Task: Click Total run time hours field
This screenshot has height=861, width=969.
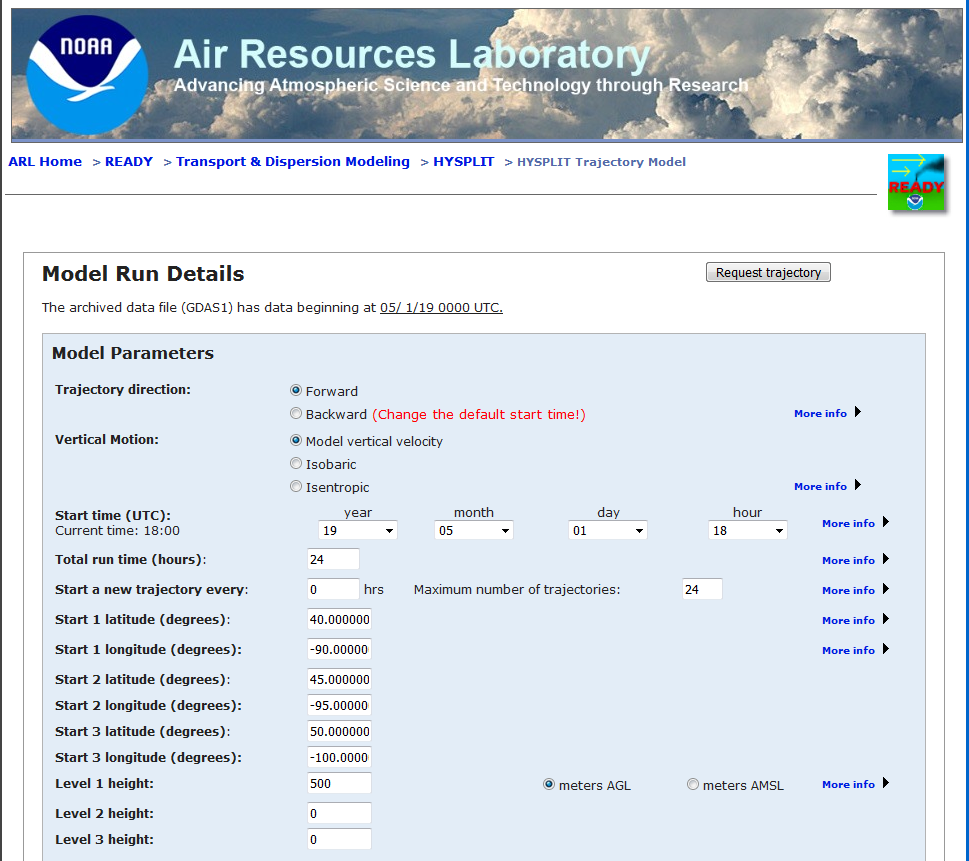Action: (333, 559)
